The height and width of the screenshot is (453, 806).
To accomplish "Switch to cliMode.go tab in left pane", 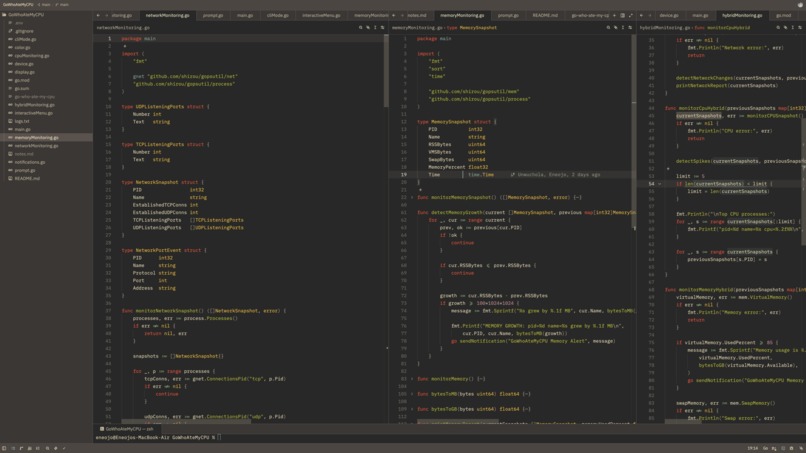I will 278,15.
